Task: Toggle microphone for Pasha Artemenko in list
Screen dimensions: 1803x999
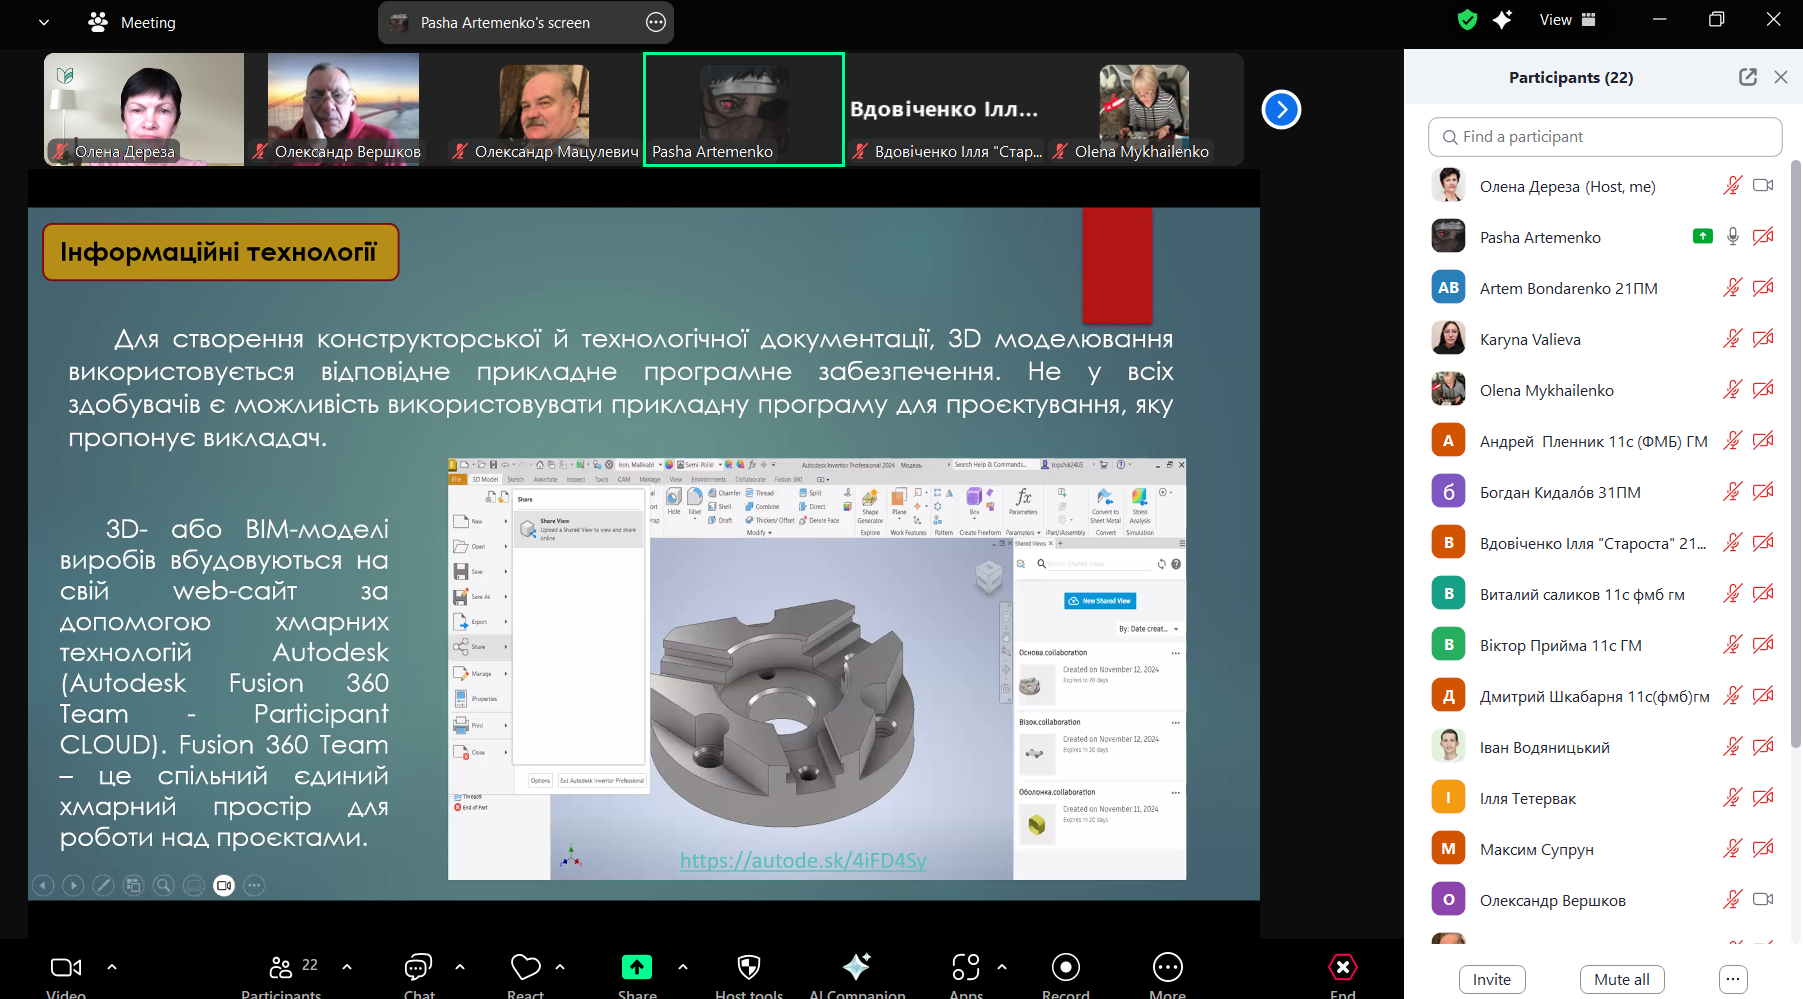Action: click(x=1732, y=237)
